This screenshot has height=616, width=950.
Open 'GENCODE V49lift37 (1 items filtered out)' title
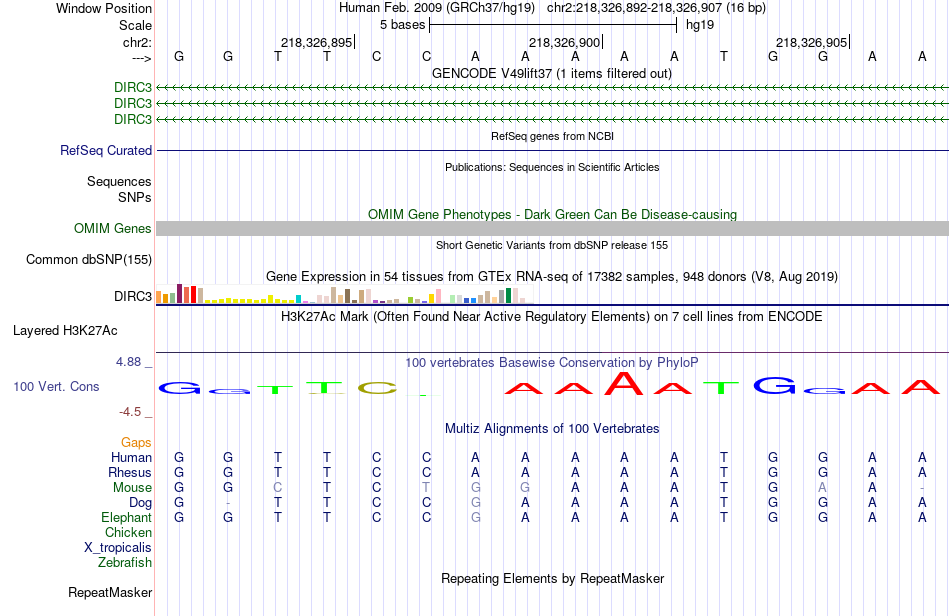tap(552, 74)
